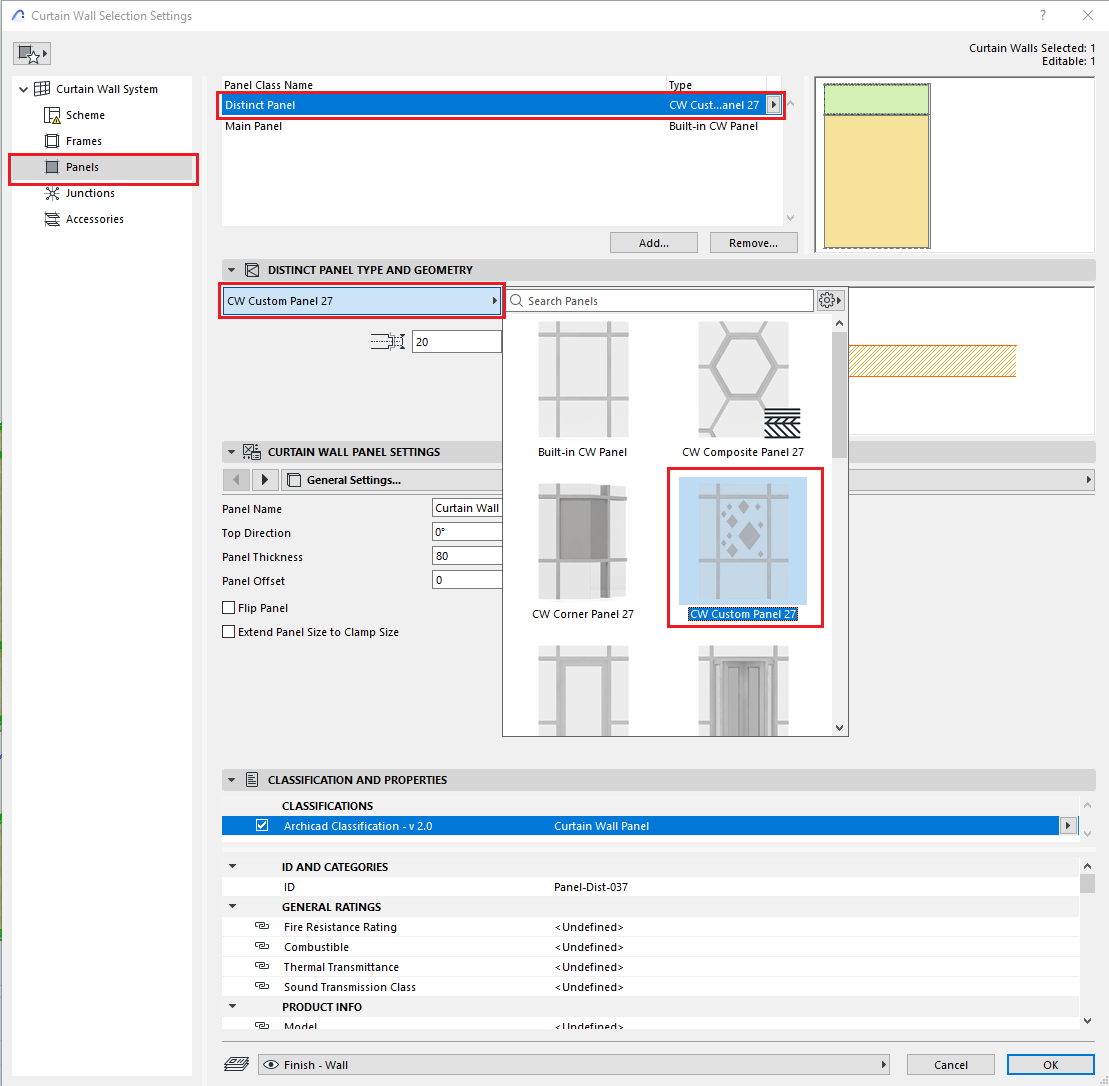The image size is (1109, 1086).
Task: Click the Add button for panel classes
Action: click(653, 242)
